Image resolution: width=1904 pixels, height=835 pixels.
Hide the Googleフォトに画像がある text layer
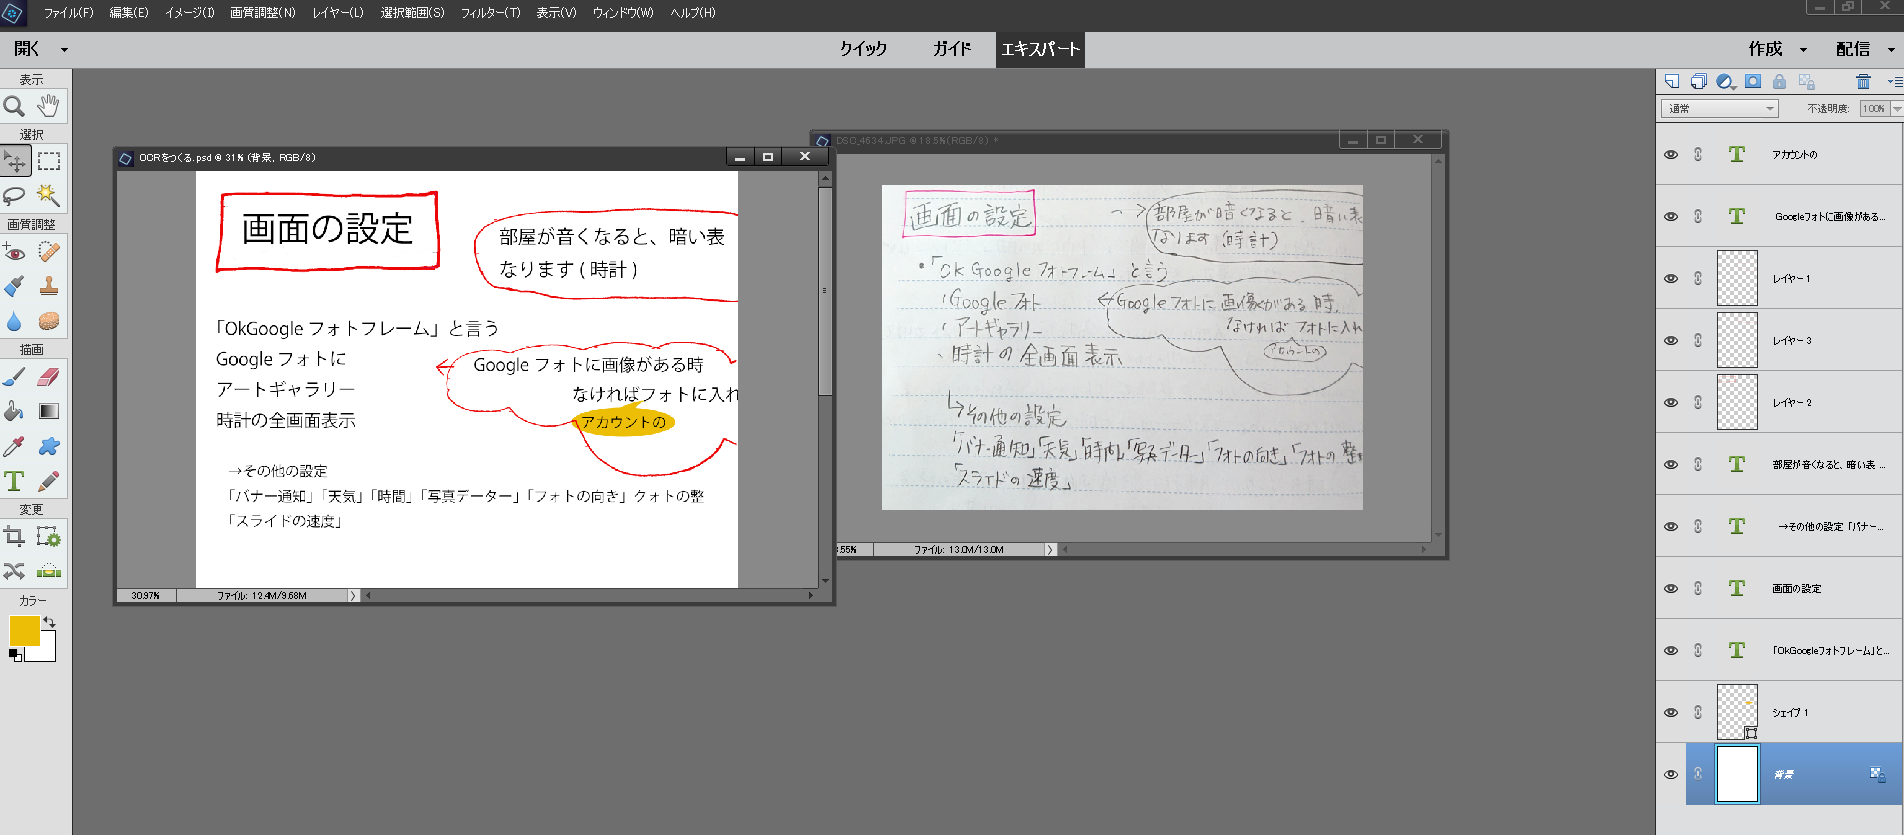[1671, 217]
